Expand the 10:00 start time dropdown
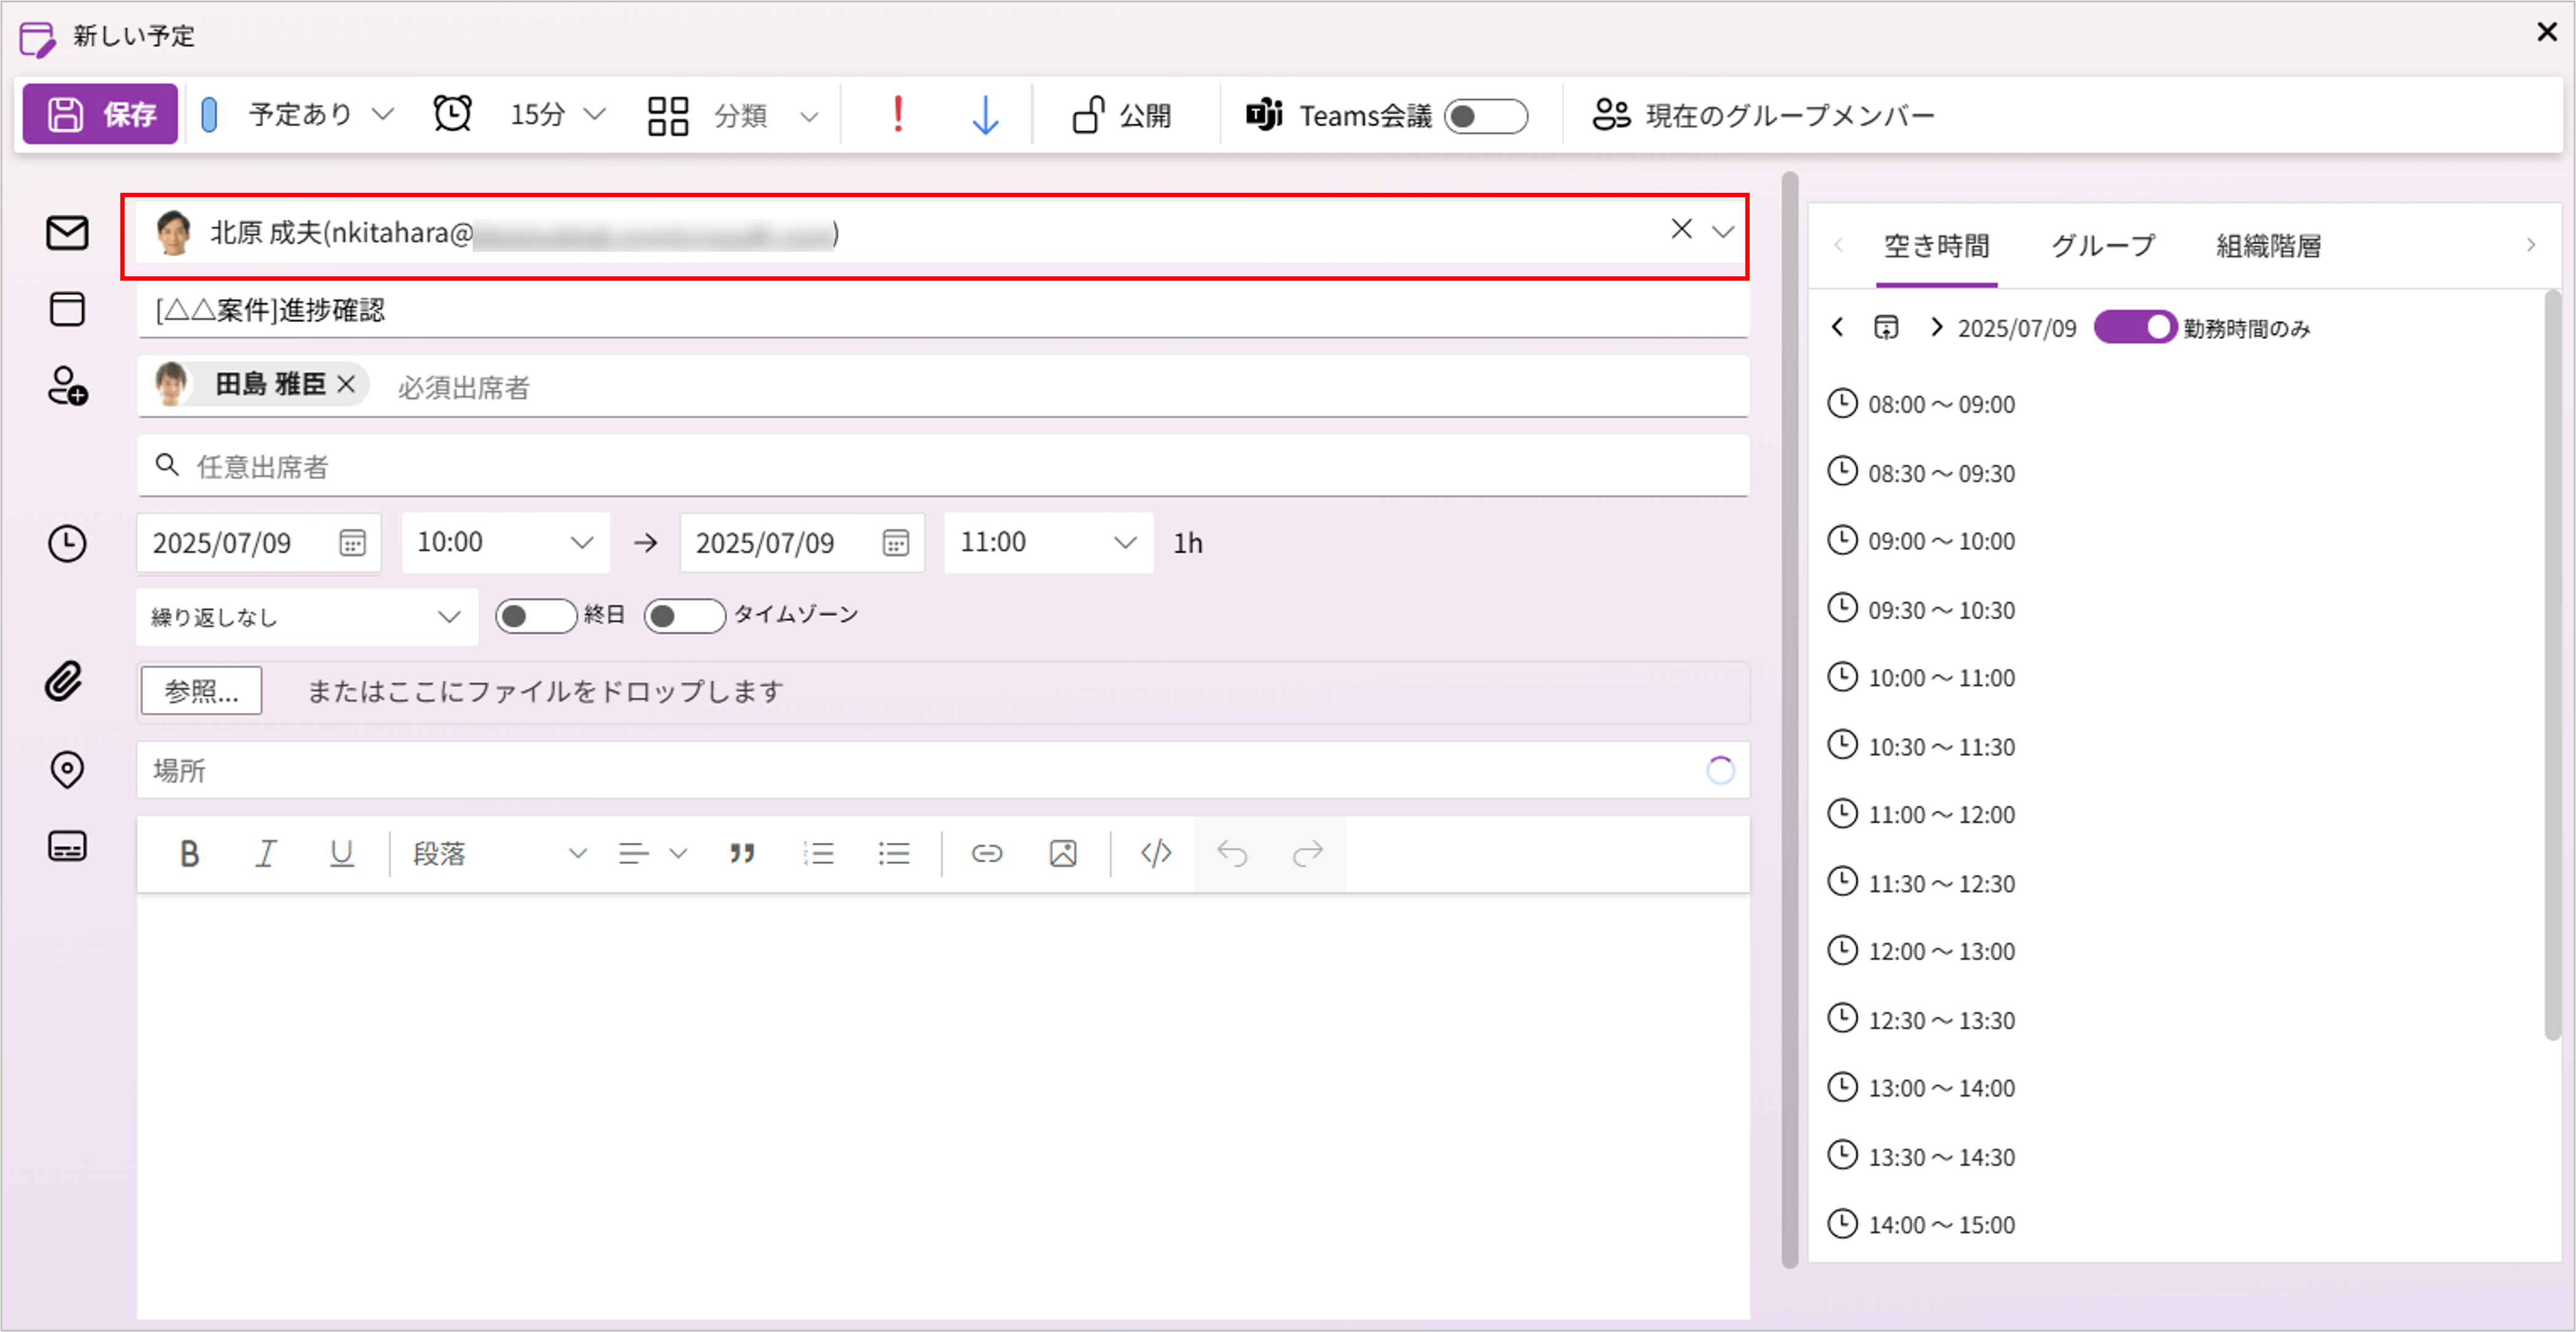2576x1332 pixels. (x=505, y=543)
